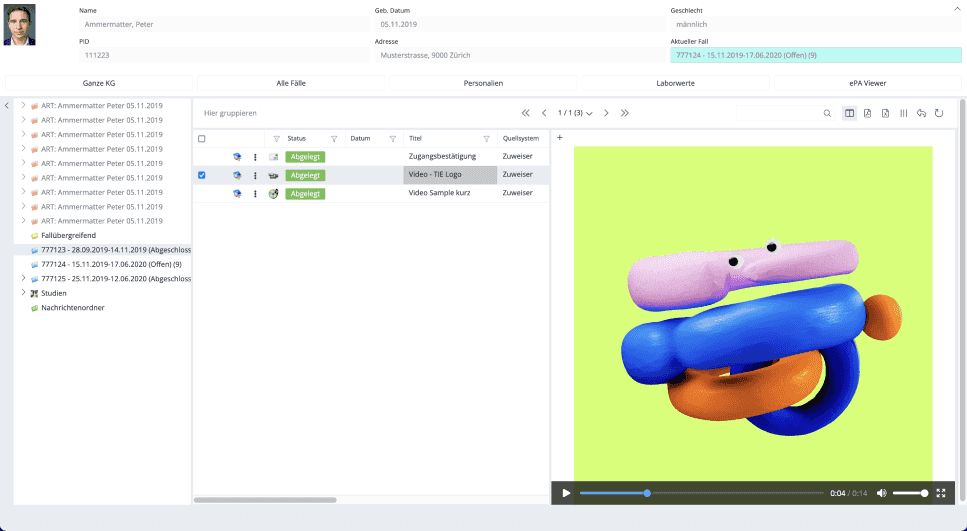Screen dimensions: 967x531
Task: Click the plus icon above the video preview
Action: coord(560,138)
